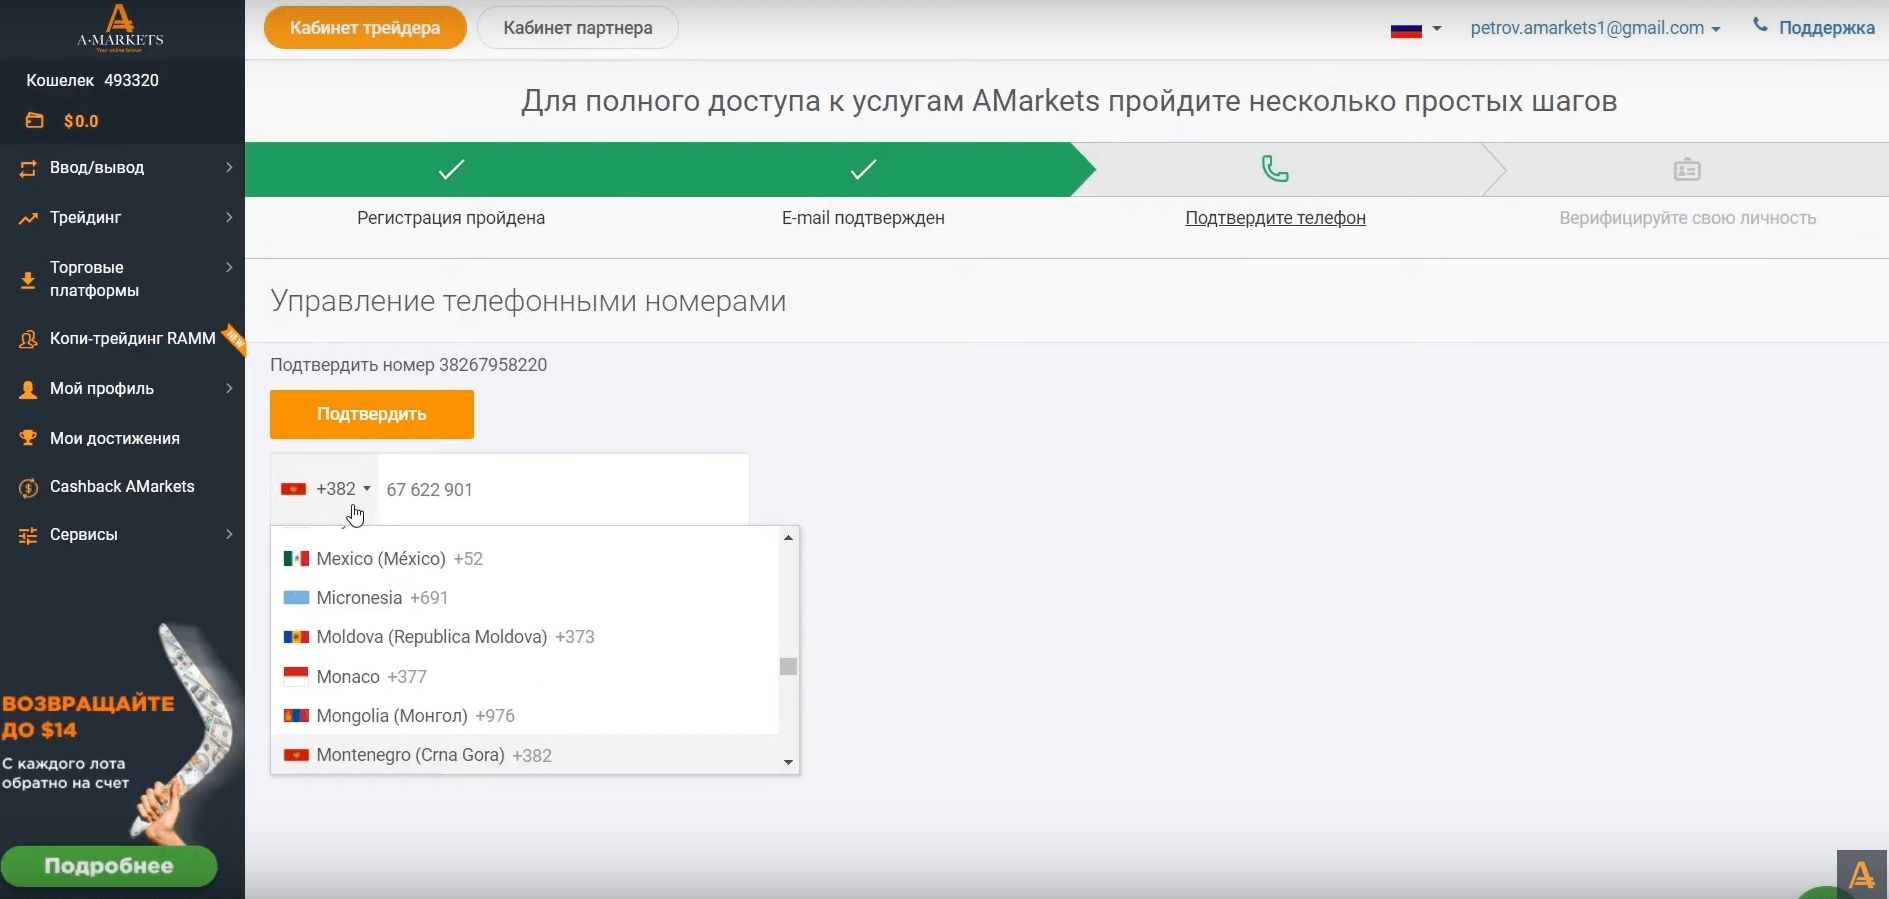
Task: Expand the Трейдинг submenu arrow
Action: tap(229, 217)
